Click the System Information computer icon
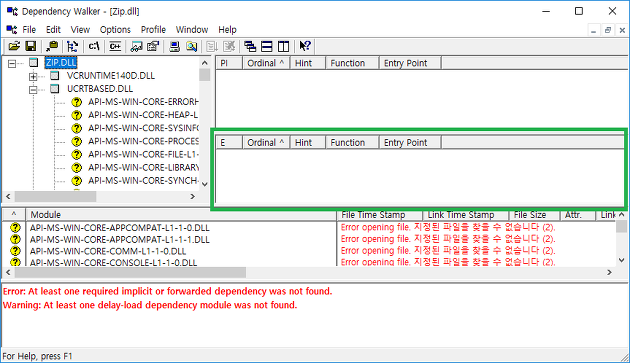Viewport: 630px width, 363px height. (x=174, y=47)
